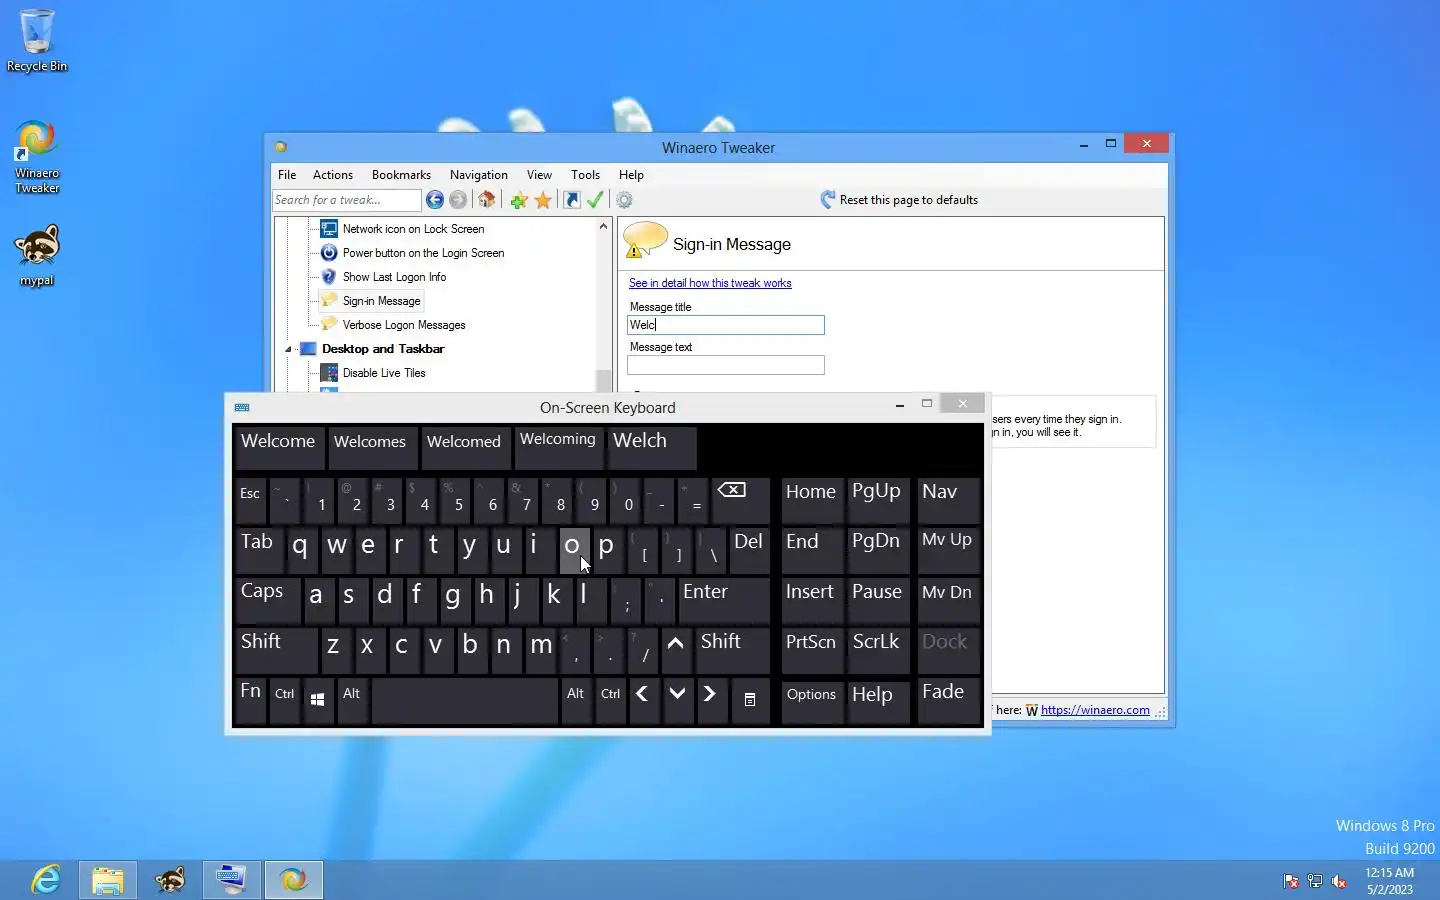Tap the up arrow key on On-Screen Keyboard
This screenshot has width=1440, height=900.
tap(676, 650)
